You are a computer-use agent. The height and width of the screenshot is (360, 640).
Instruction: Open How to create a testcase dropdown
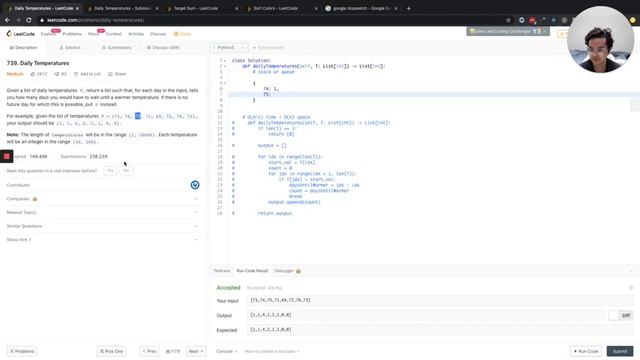point(272,351)
